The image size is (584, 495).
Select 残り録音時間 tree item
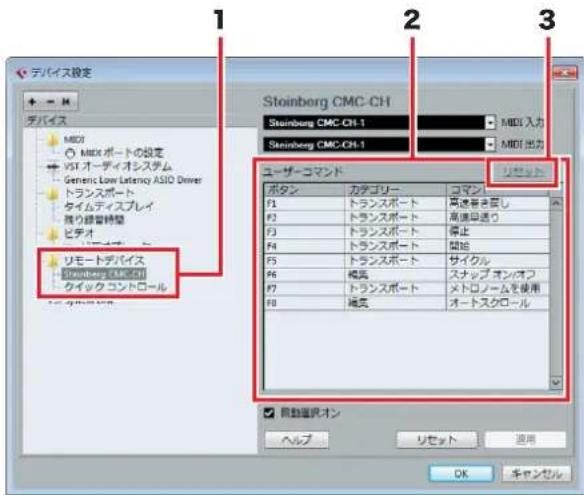[x=94, y=220]
